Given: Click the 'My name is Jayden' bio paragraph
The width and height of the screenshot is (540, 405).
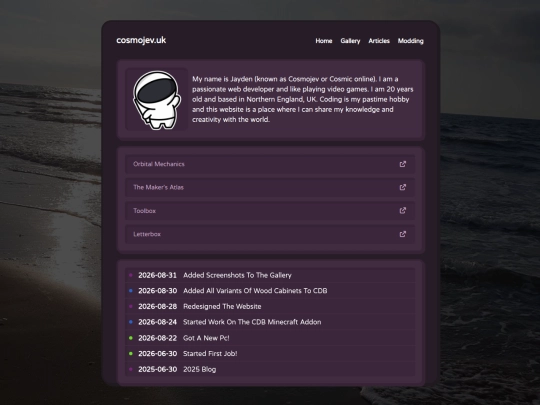Looking at the screenshot, I should 302,99.
